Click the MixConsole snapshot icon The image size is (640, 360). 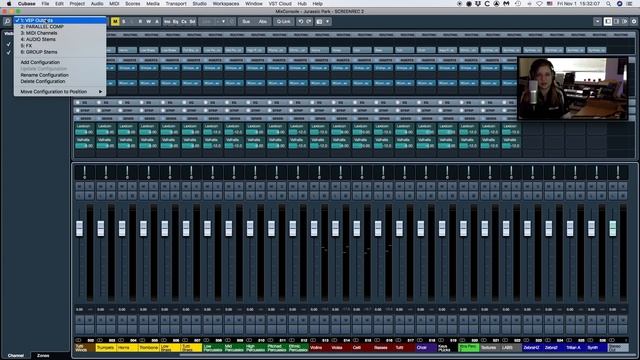click(319, 21)
